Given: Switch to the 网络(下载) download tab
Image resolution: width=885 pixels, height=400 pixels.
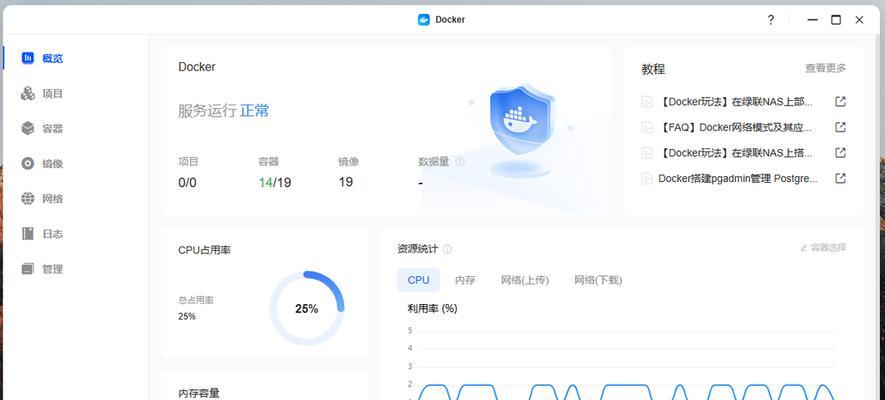Looking at the screenshot, I should [x=598, y=280].
